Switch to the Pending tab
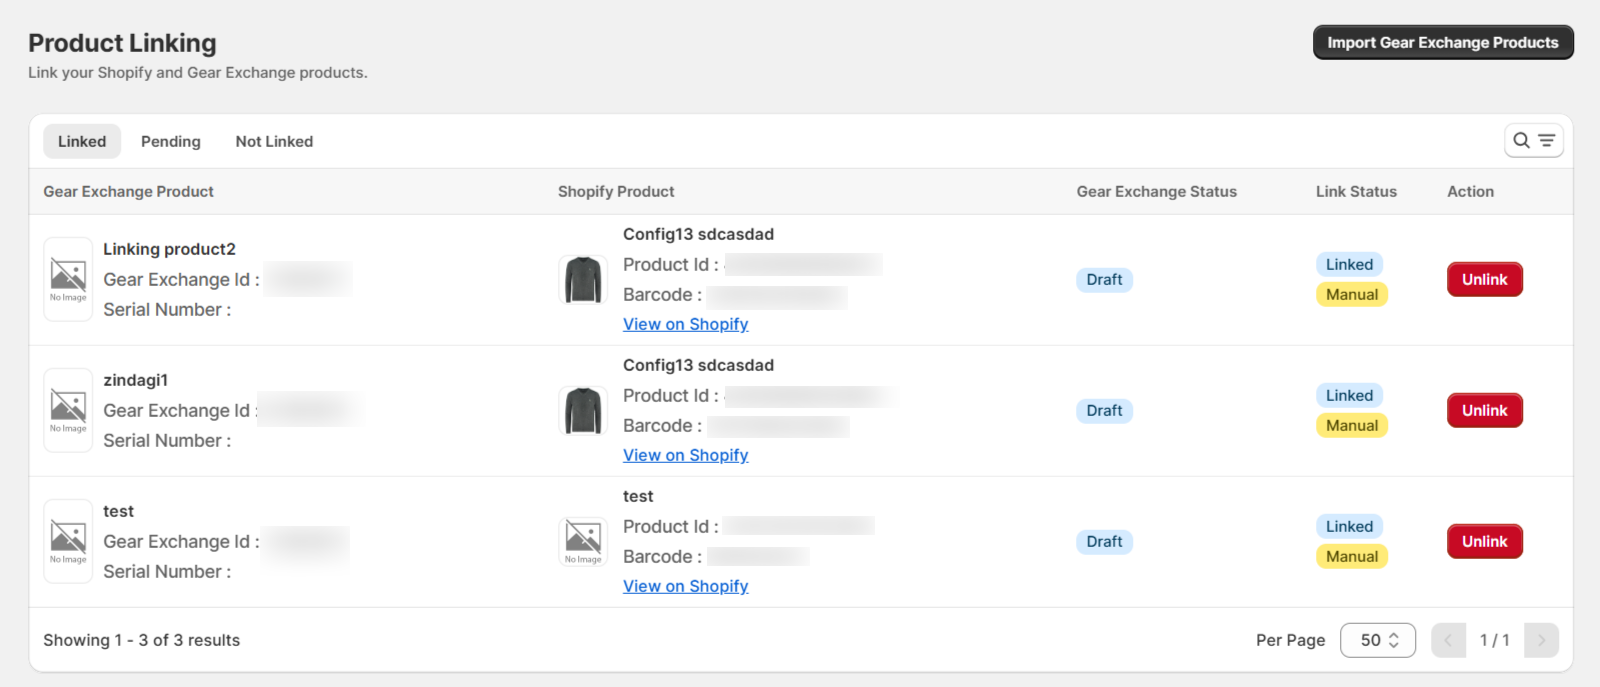1600x687 pixels. [171, 141]
